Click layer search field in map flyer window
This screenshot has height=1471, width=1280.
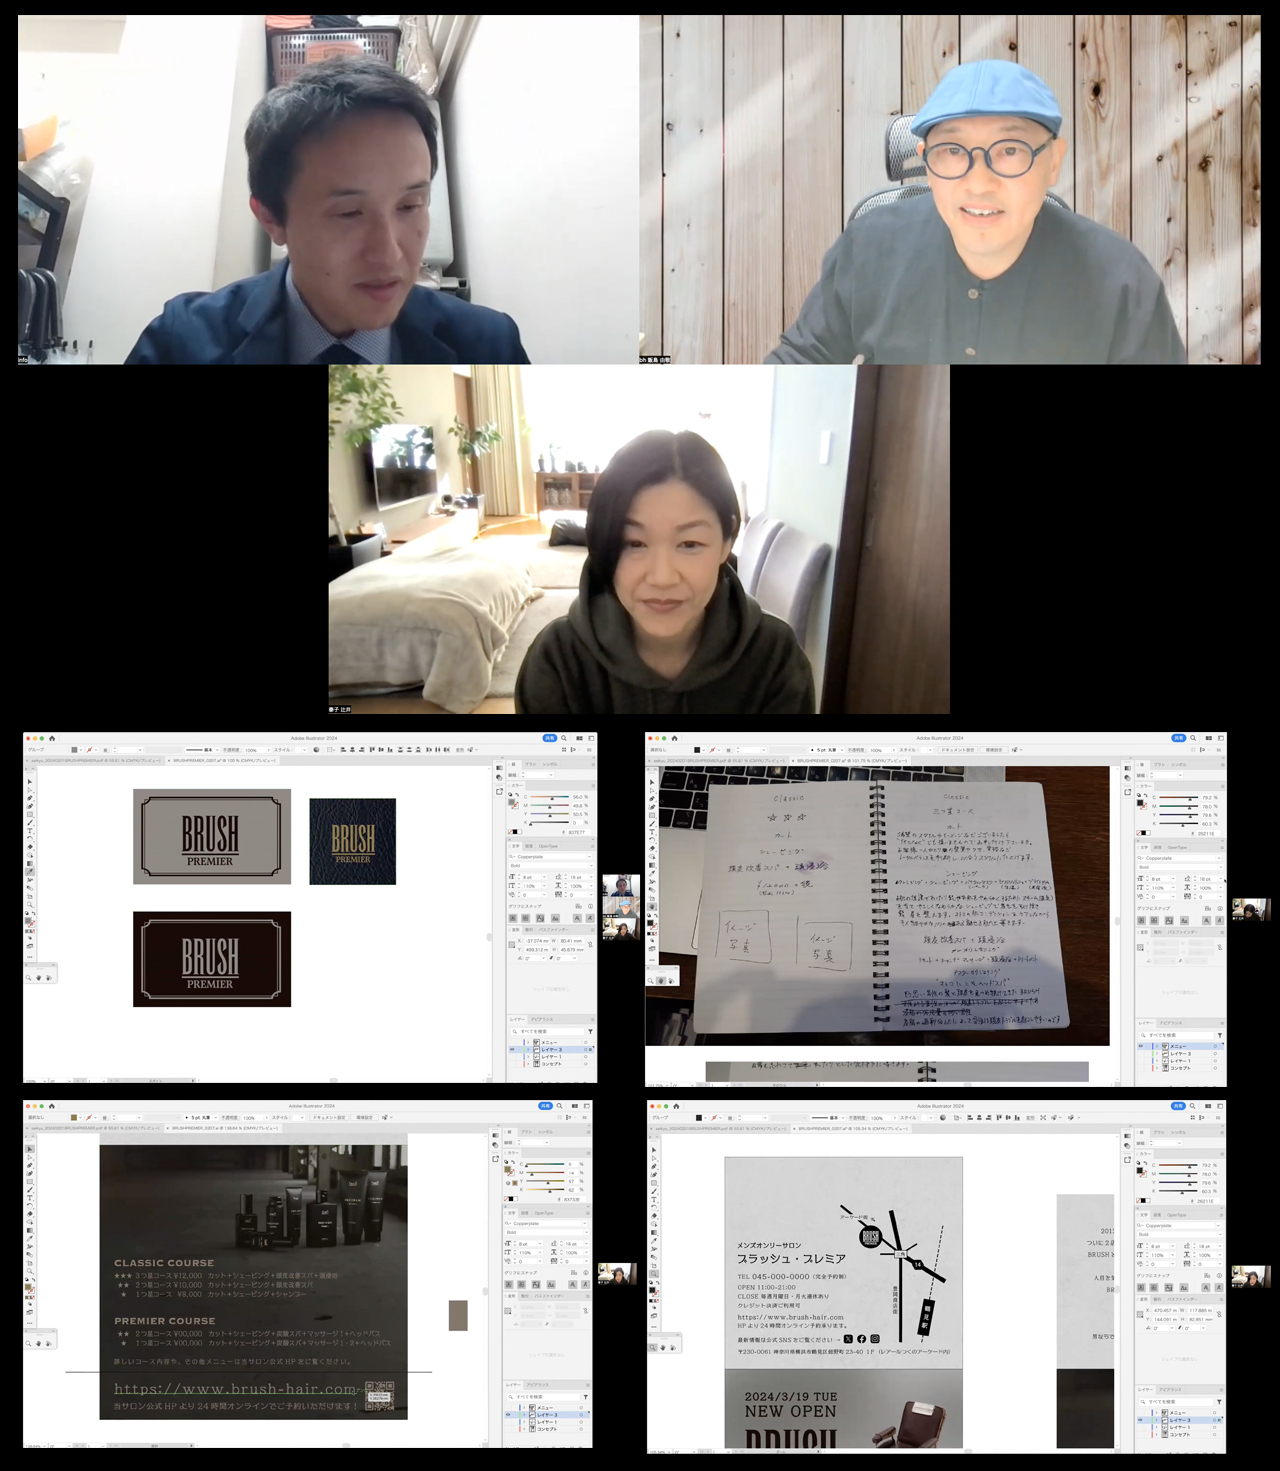coord(1176,1402)
